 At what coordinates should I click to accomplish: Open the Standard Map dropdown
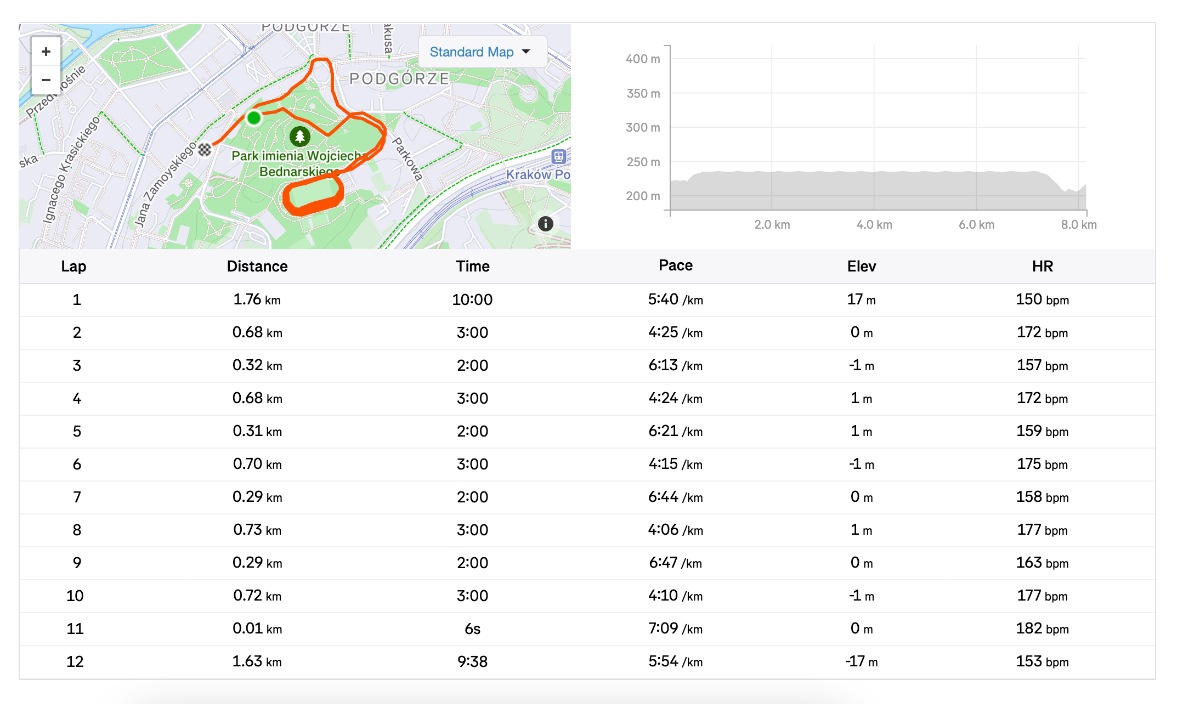(x=481, y=52)
